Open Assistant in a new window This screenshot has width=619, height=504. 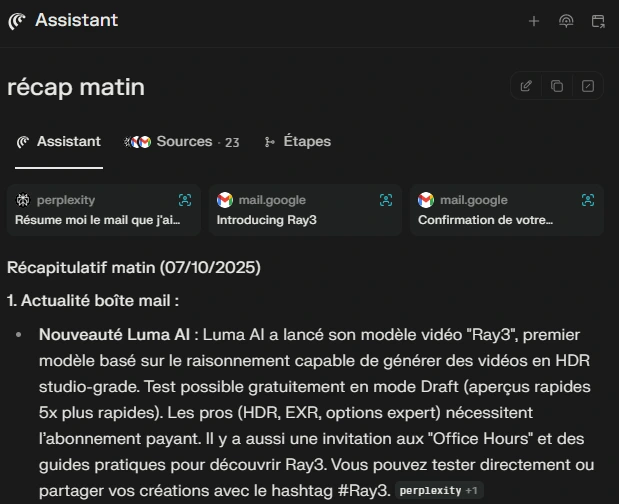598,21
